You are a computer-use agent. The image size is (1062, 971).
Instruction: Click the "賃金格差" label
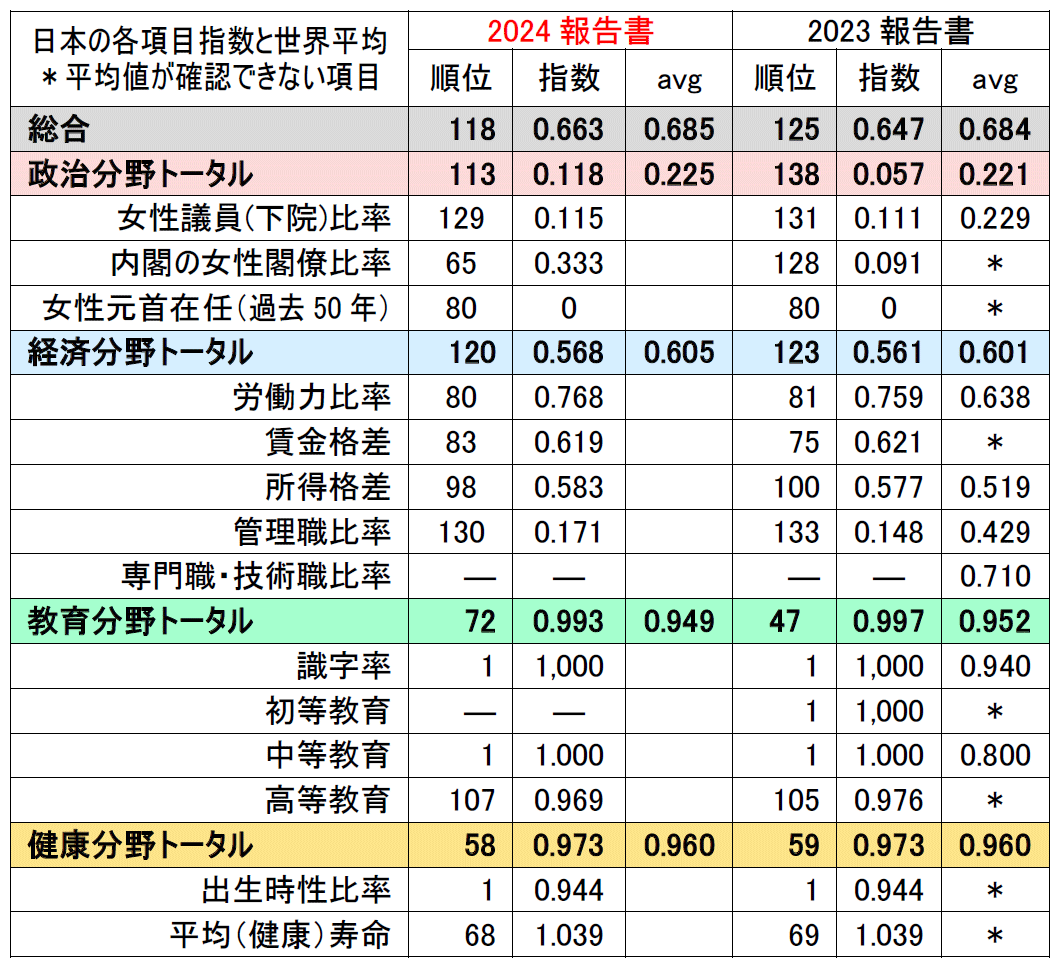328,442
